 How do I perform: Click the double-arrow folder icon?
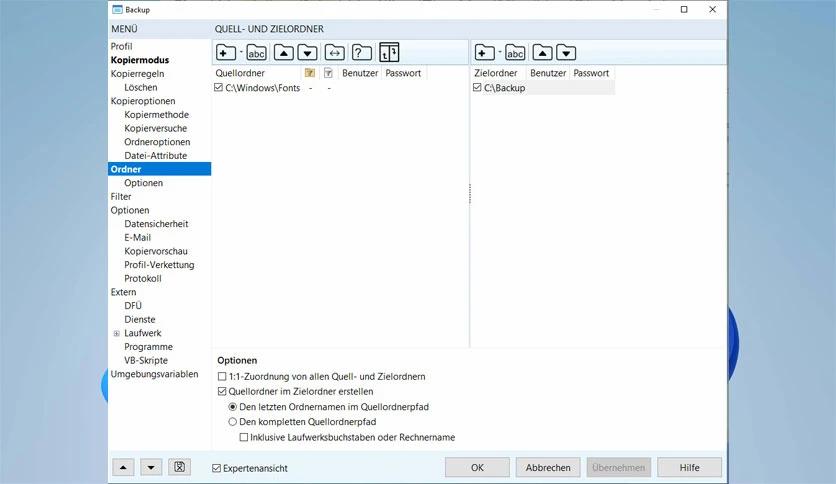click(x=335, y=53)
